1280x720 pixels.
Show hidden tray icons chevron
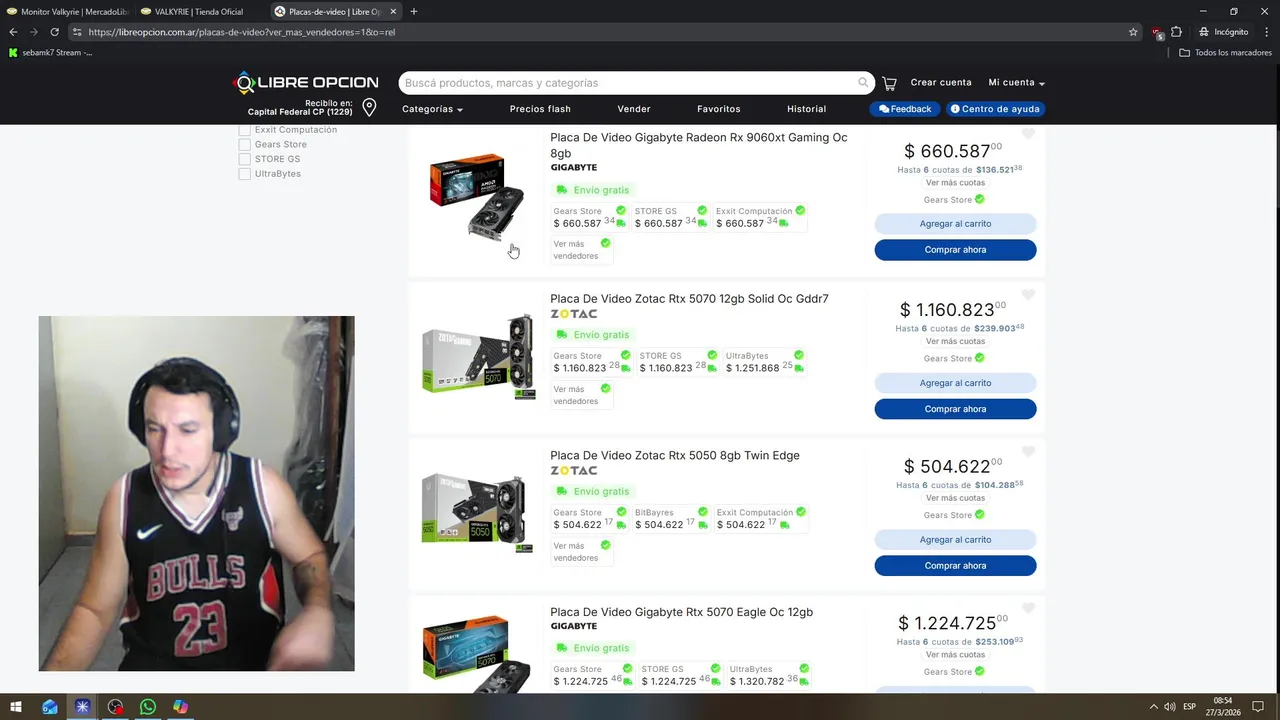(1153, 707)
